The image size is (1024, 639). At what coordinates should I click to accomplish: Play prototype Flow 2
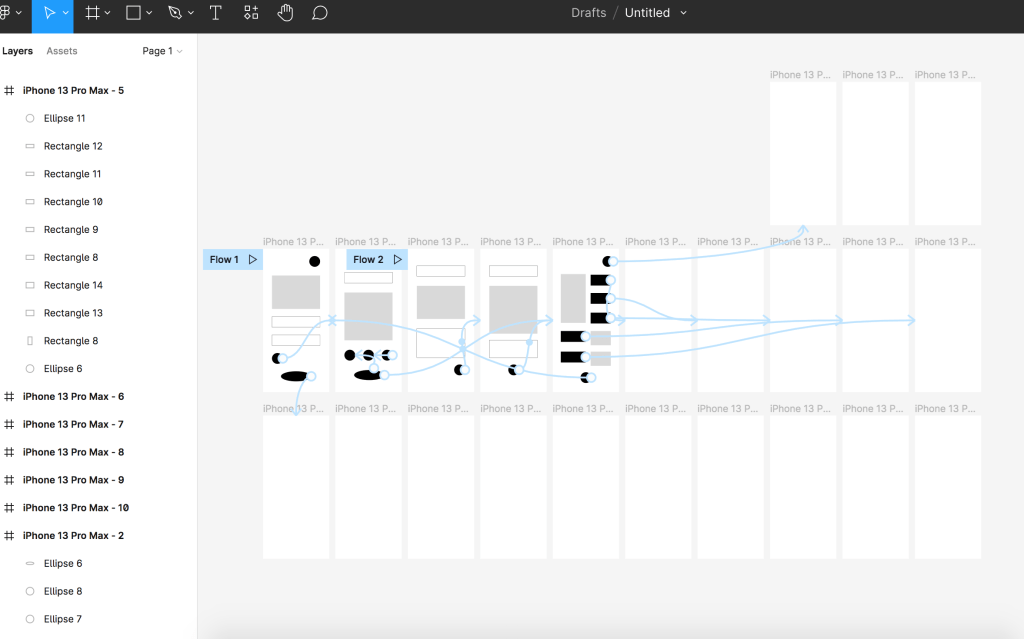tap(397, 260)
